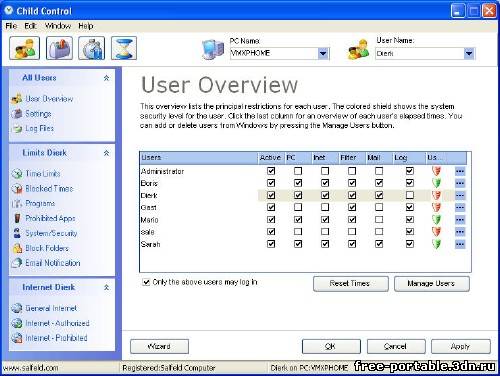This screenshot has height=376, width=500.
Task: Toggle Active checkbox for Administrator
Action: pyautogui.click(x=271, y=171)
